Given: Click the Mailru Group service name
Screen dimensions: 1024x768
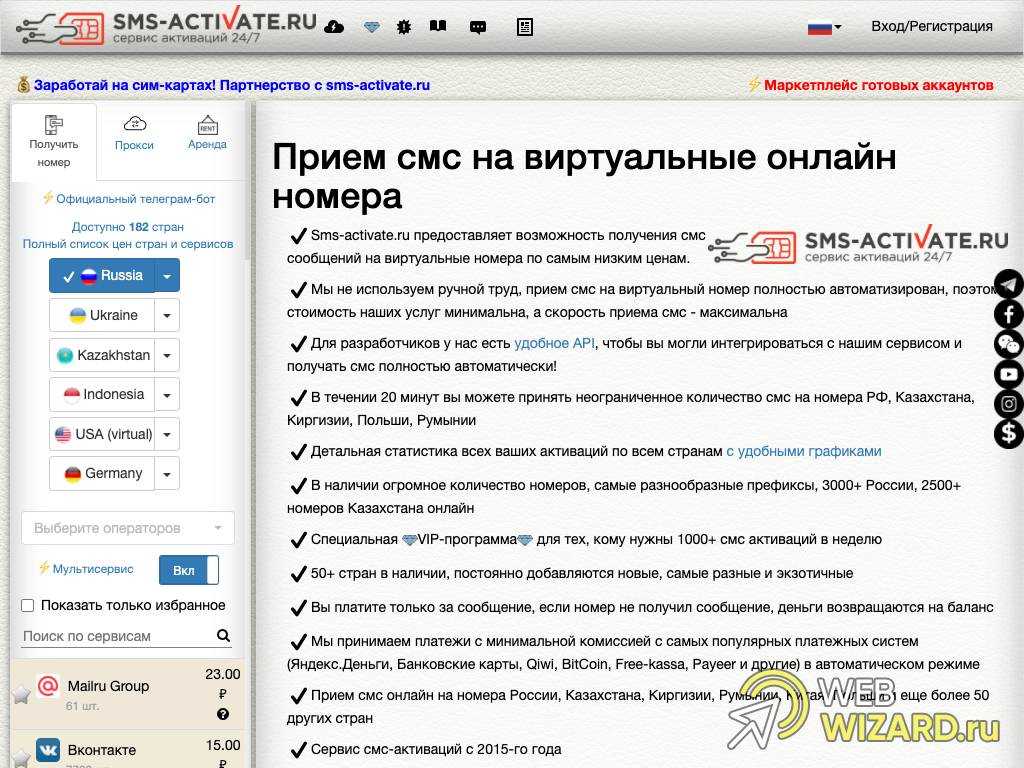Looking at the screenshot, I should (108, 686).
